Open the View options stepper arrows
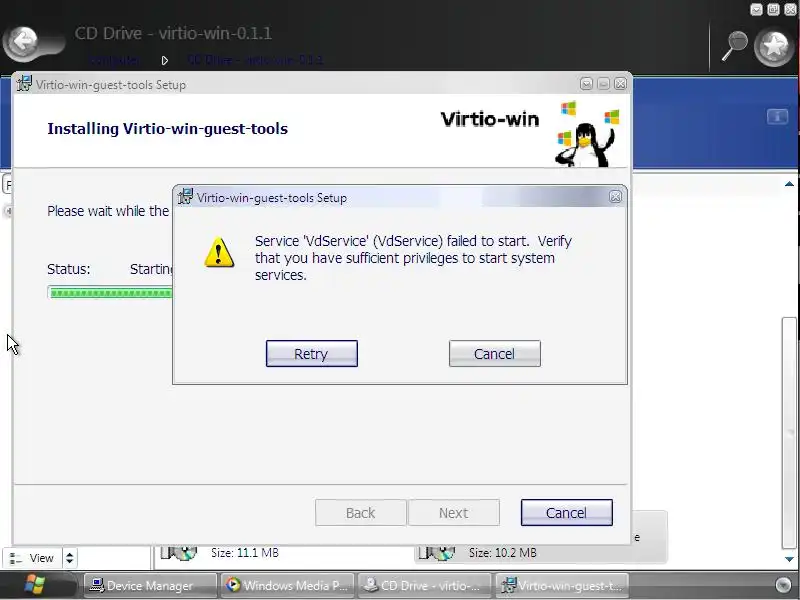Screen dimensions: 800x600 [x=69, y=558]
